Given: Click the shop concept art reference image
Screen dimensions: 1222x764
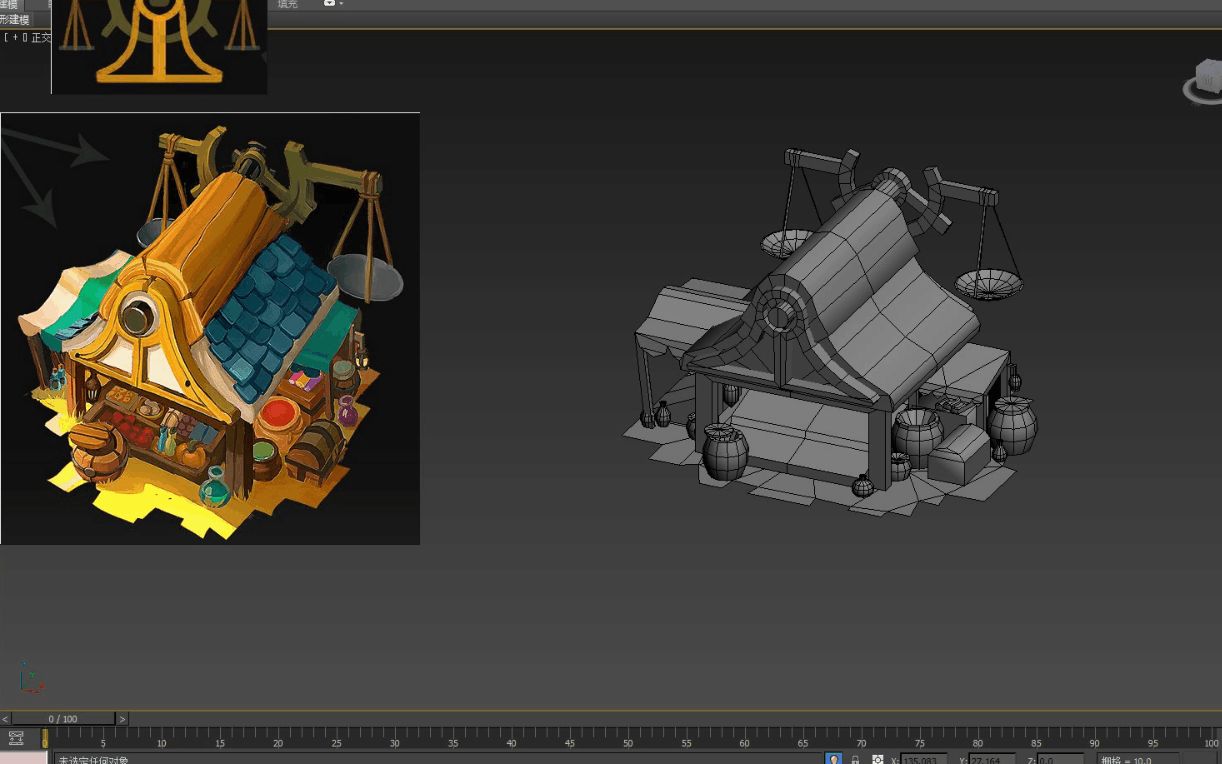Looking at the screenshot, I should click(x=210, y=327).
